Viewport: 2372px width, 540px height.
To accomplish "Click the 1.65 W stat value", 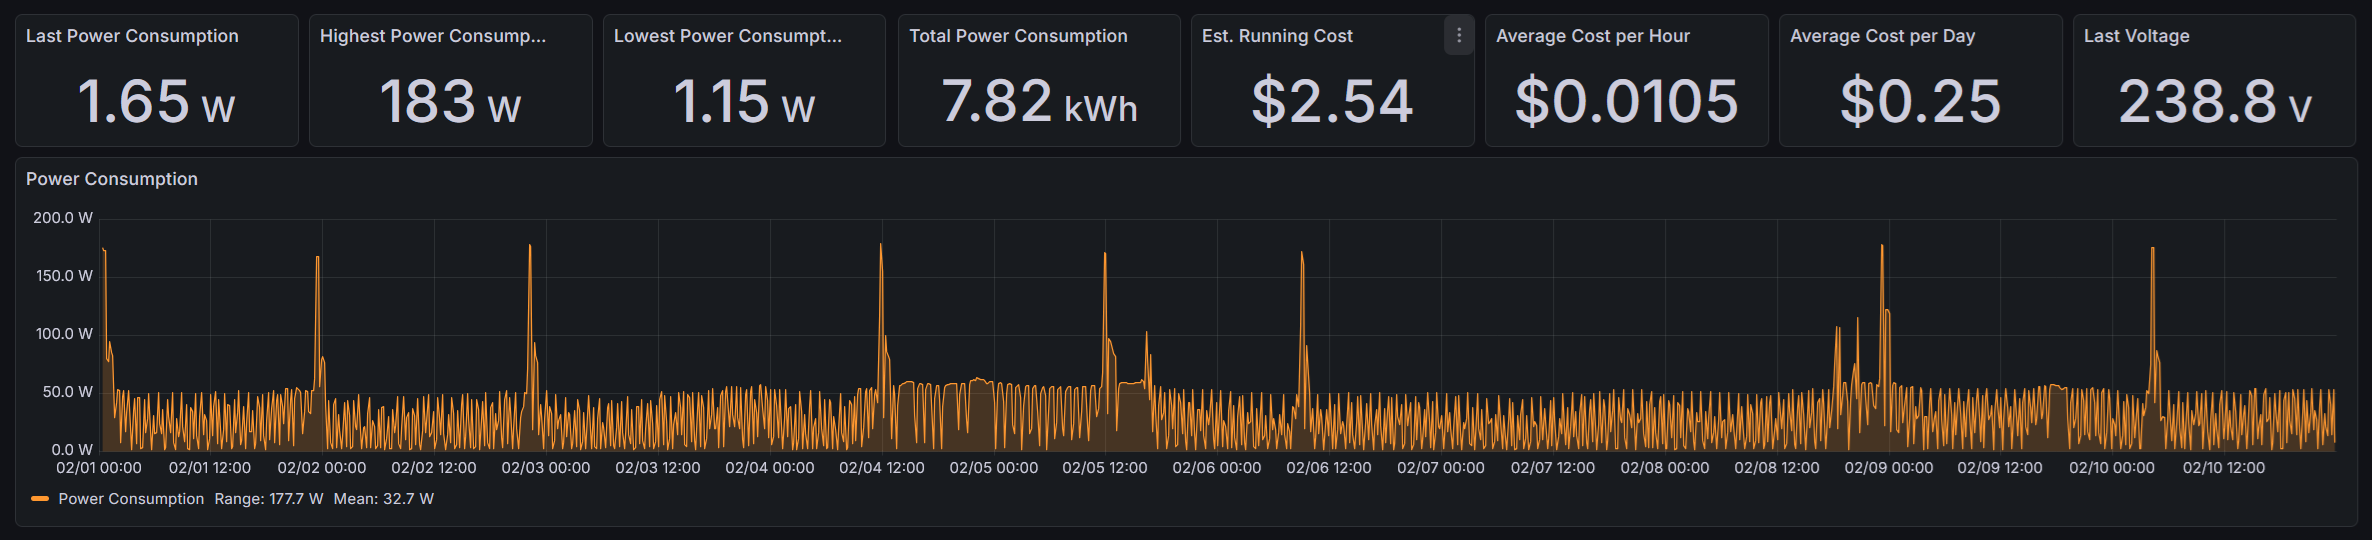I will tap(156, 102).
